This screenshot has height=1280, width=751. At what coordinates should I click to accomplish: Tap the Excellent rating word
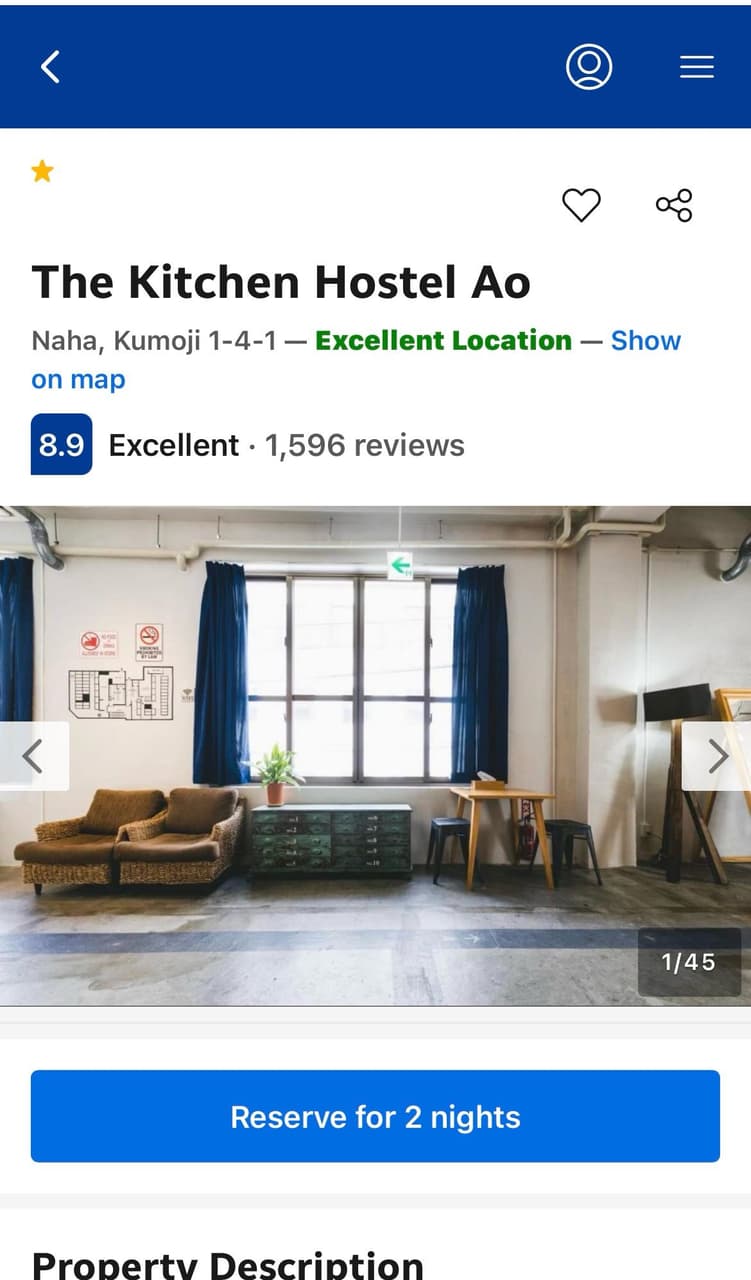click(174, 445)
